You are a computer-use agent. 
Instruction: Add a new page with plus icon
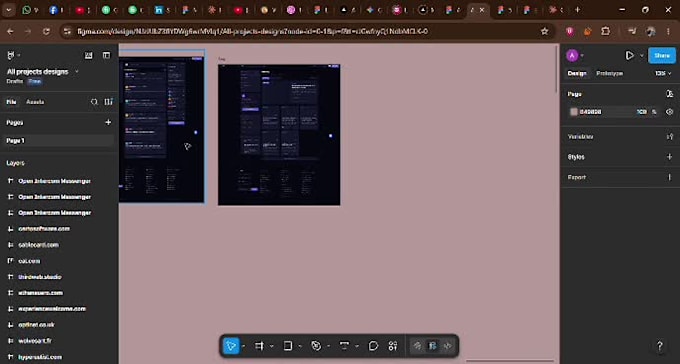[x=108, y=122]
